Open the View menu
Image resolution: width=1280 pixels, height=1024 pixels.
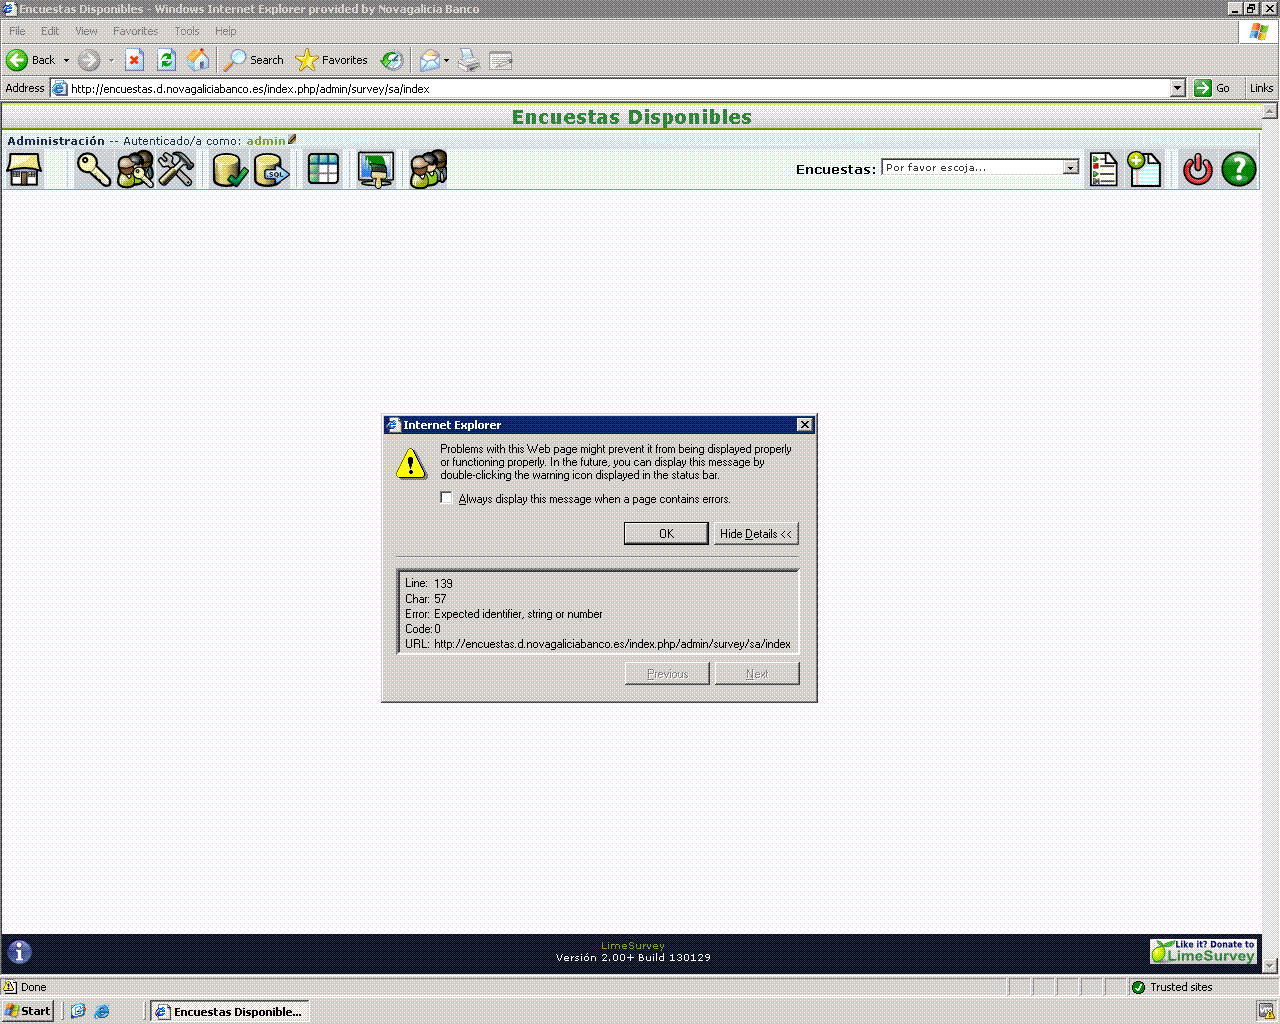tap(86, 31)
